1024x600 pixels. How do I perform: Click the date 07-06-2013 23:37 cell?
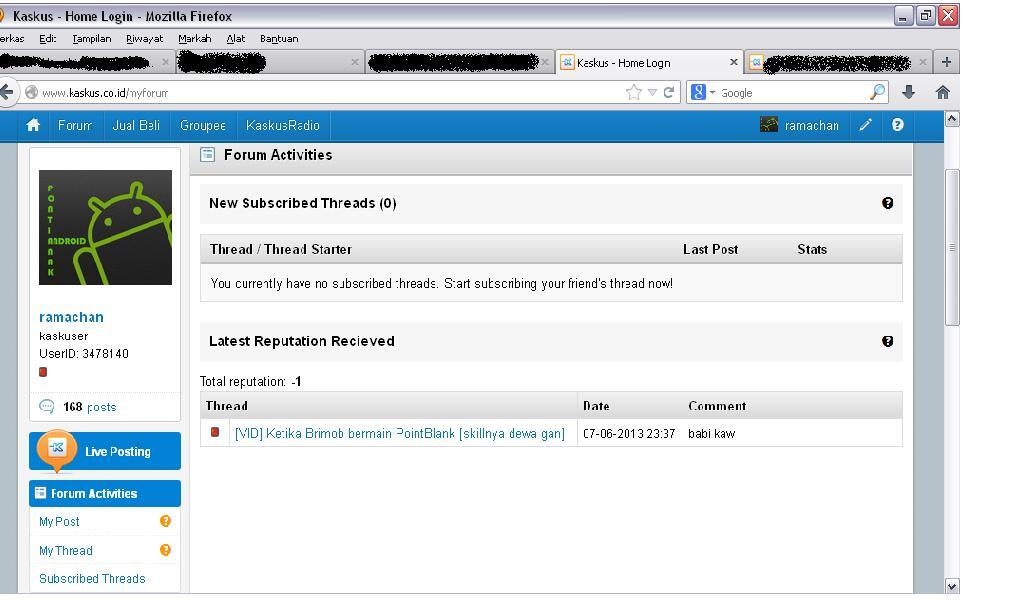click(x=629, y=434)
